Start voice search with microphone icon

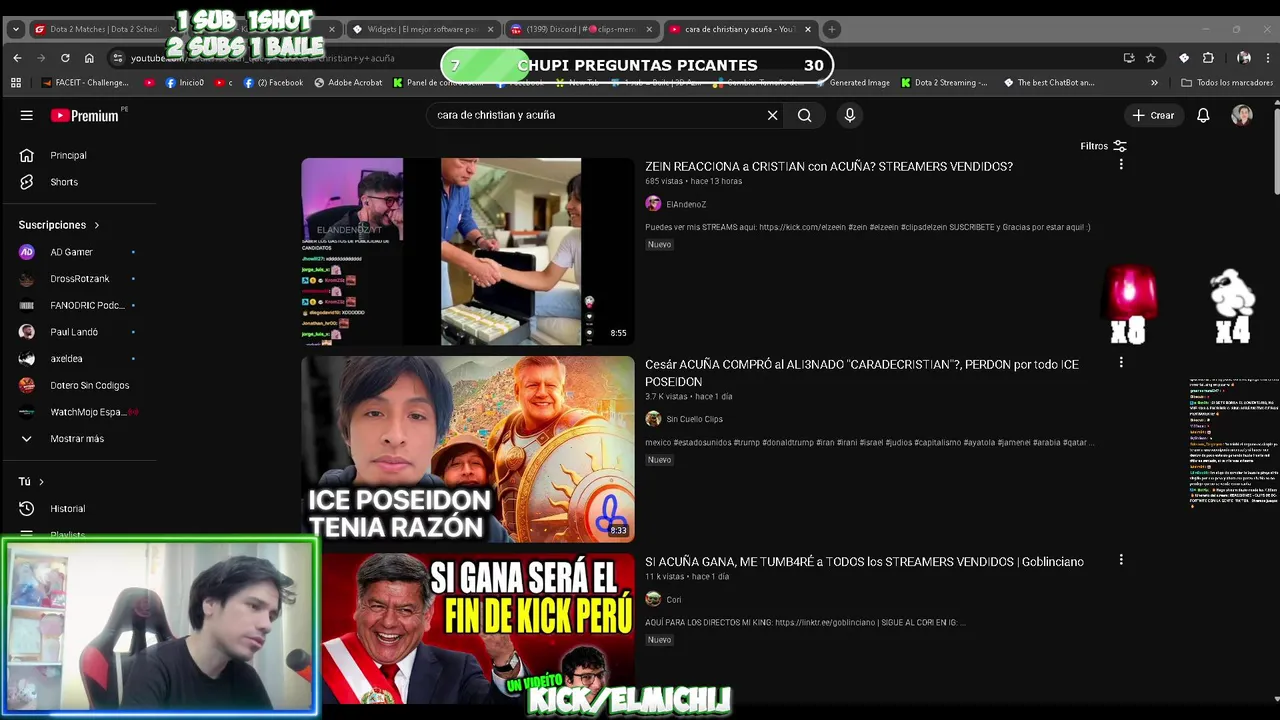tap(850, 115)
